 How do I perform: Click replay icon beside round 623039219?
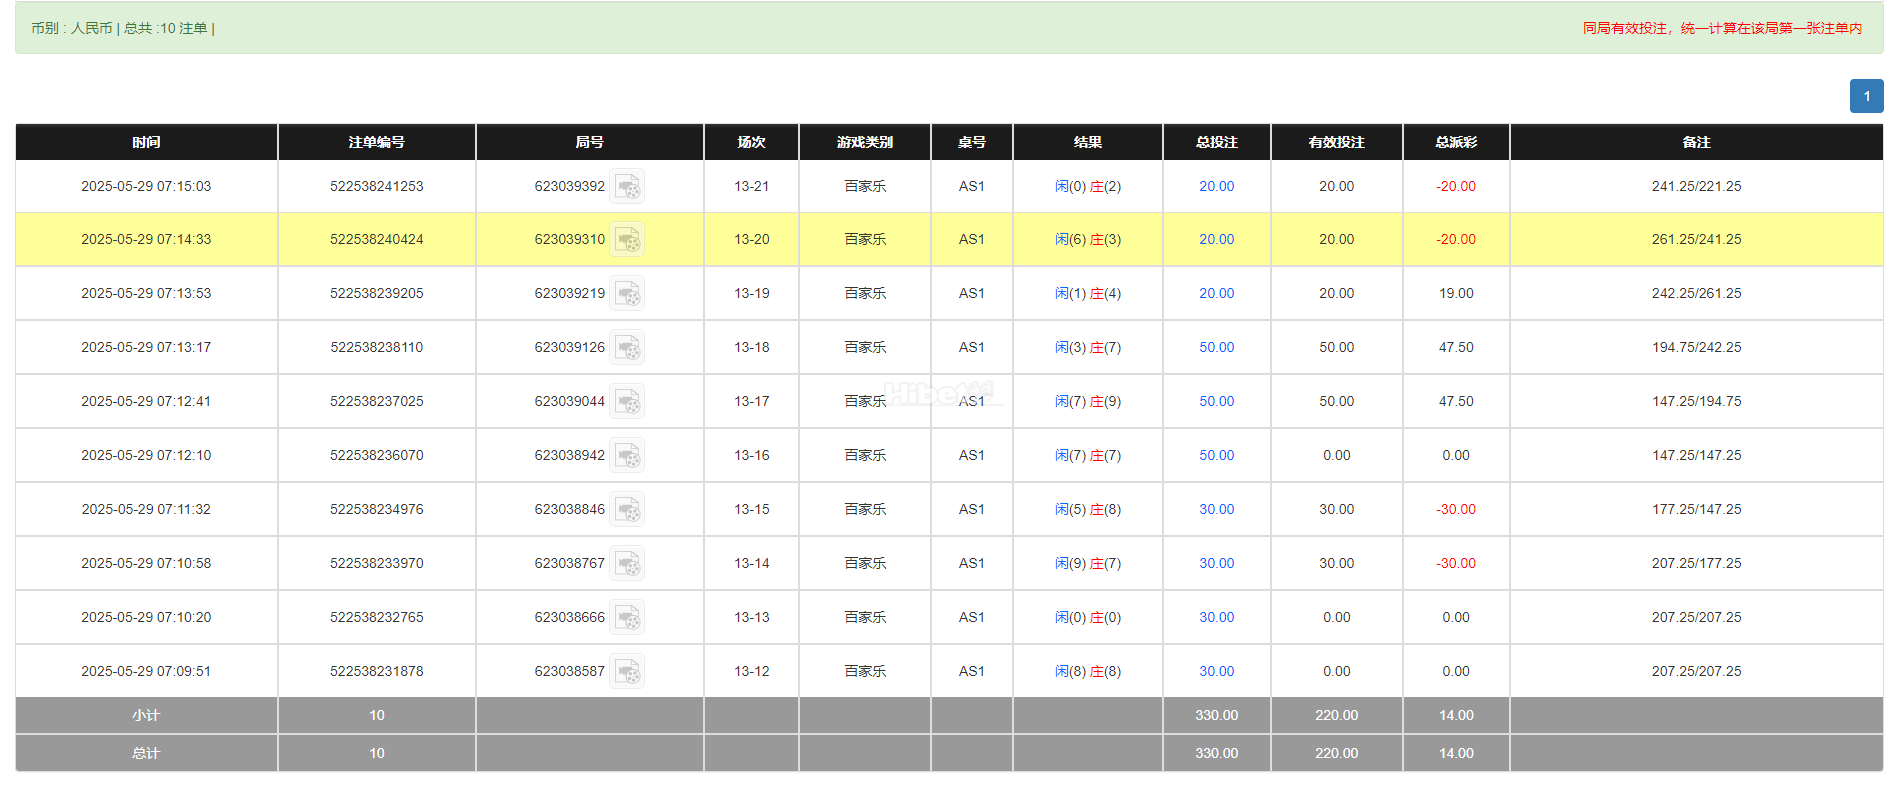627,294
